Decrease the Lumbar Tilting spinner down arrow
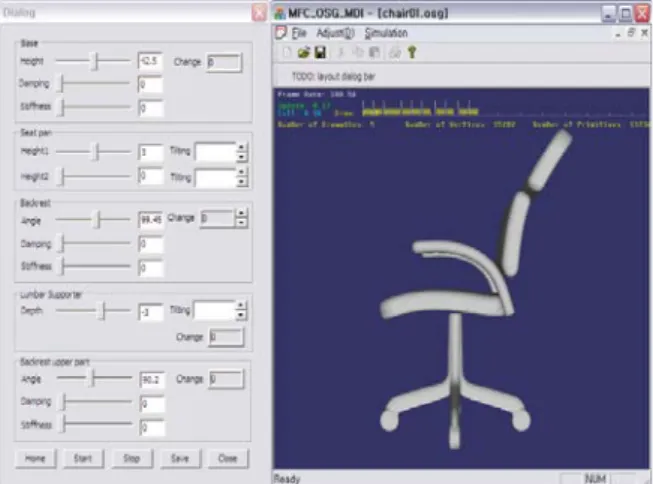The image size is (653, 484). pos(241,315)
